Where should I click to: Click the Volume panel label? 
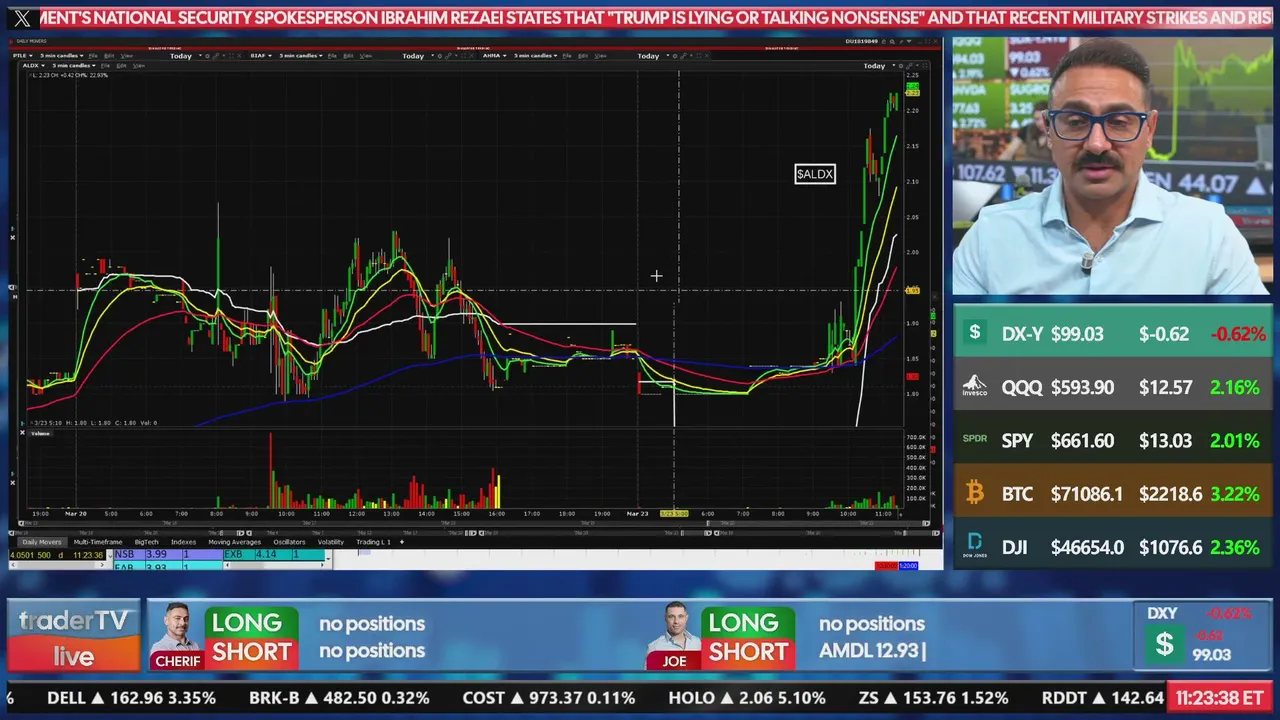(x=41, y=433)
